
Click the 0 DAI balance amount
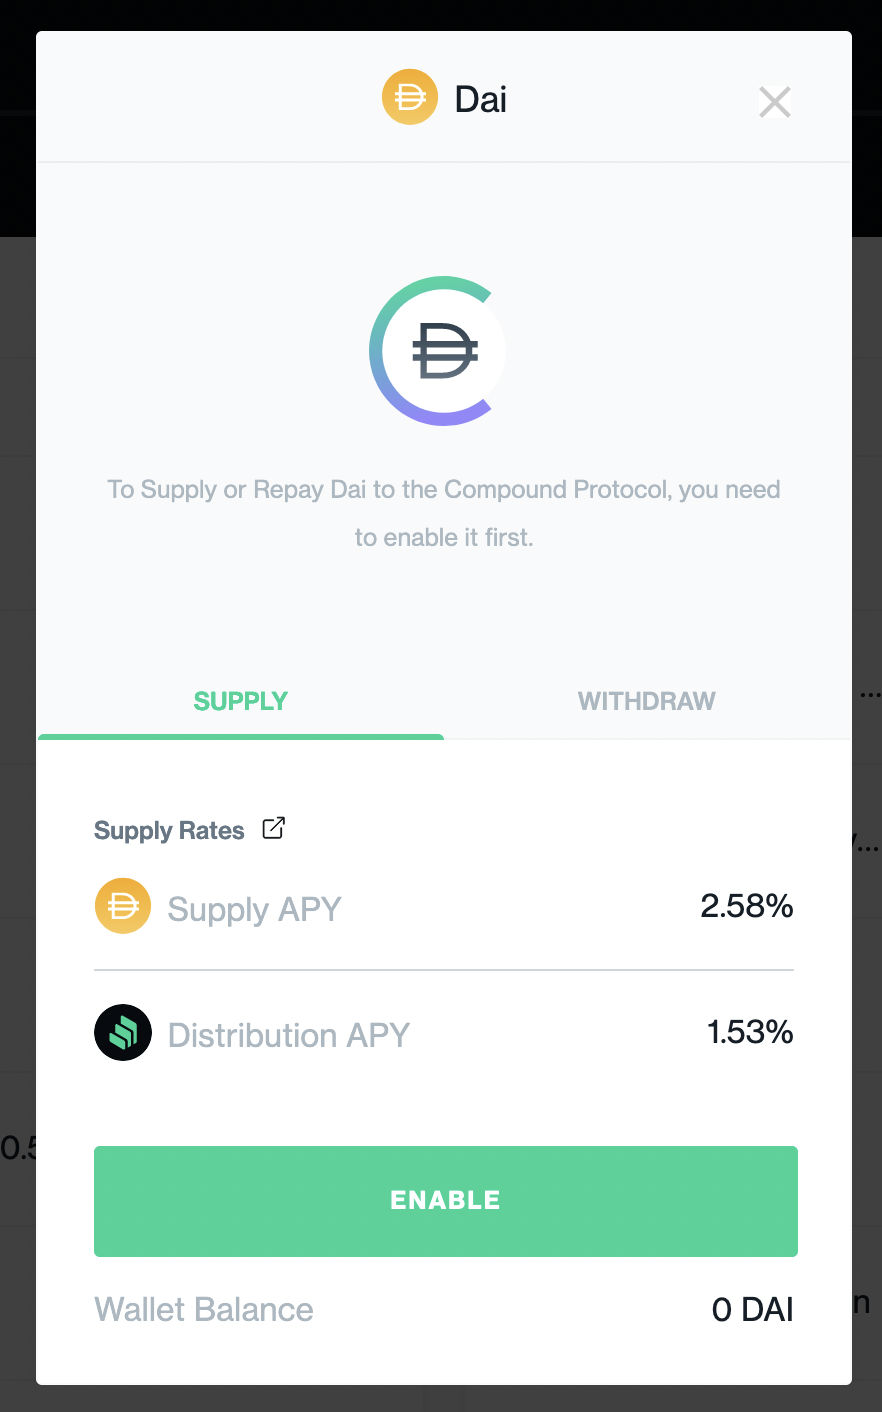[x=752, y=1309]
